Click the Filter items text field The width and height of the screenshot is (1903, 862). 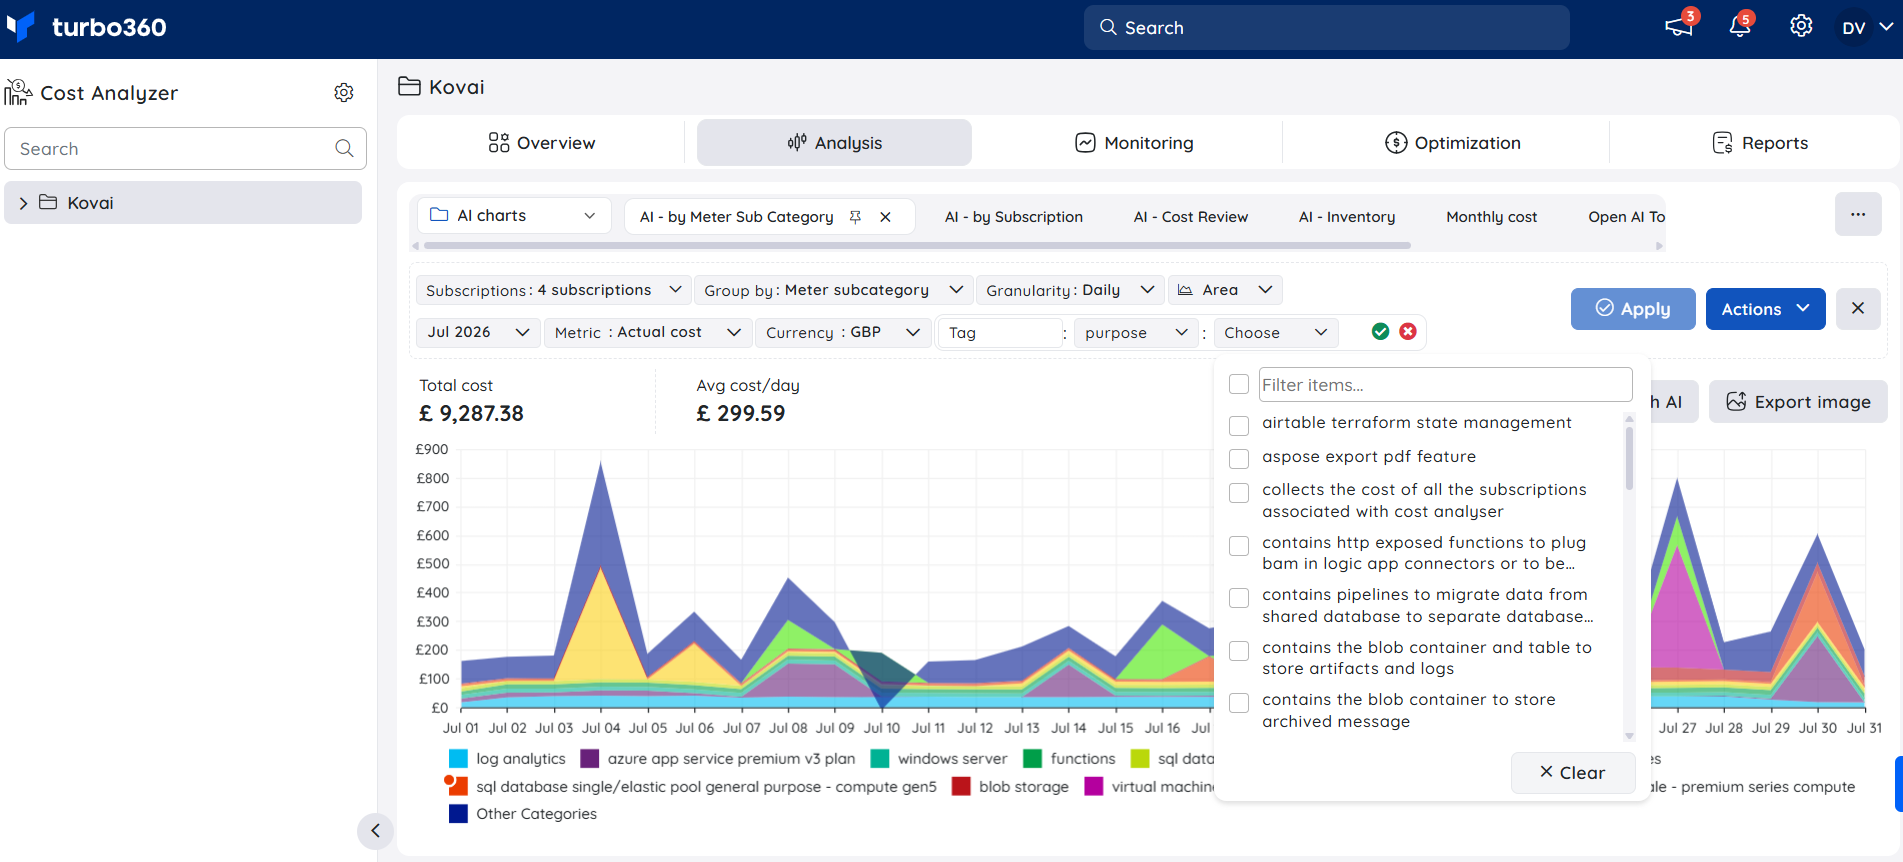(x=1445, y=385)
